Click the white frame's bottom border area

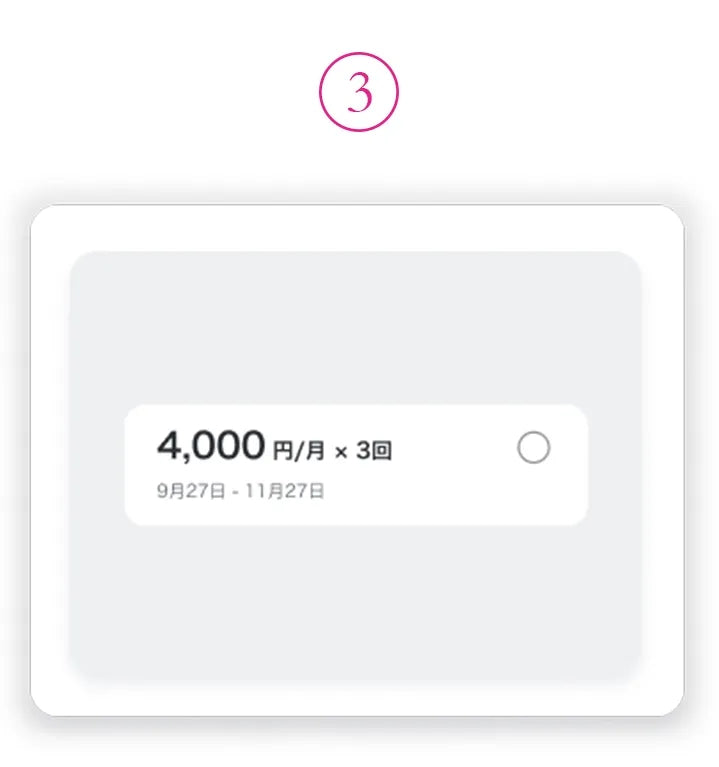355,698
